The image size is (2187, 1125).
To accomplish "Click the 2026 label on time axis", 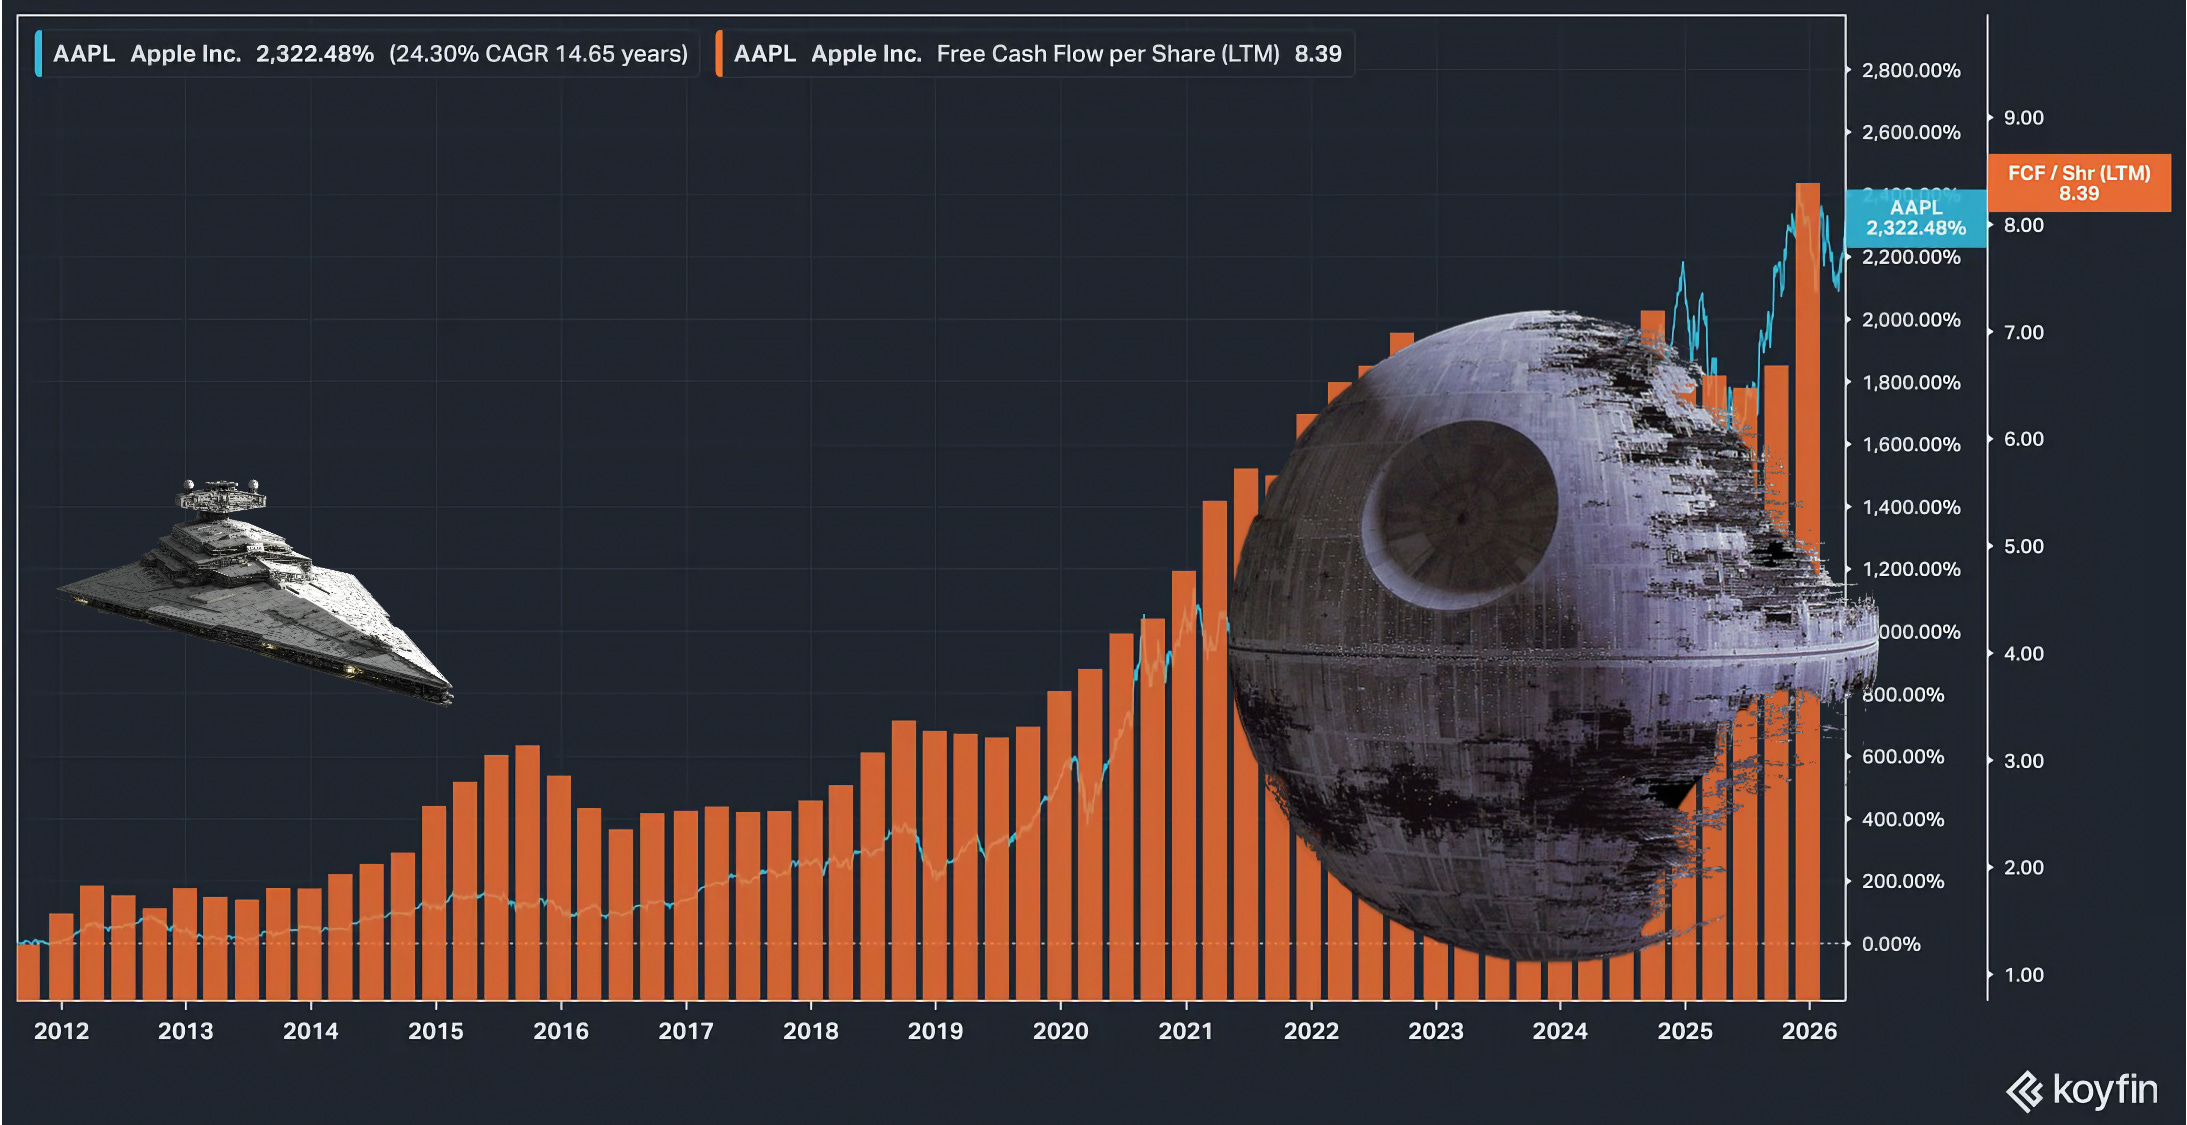I will point(1809,1031).
